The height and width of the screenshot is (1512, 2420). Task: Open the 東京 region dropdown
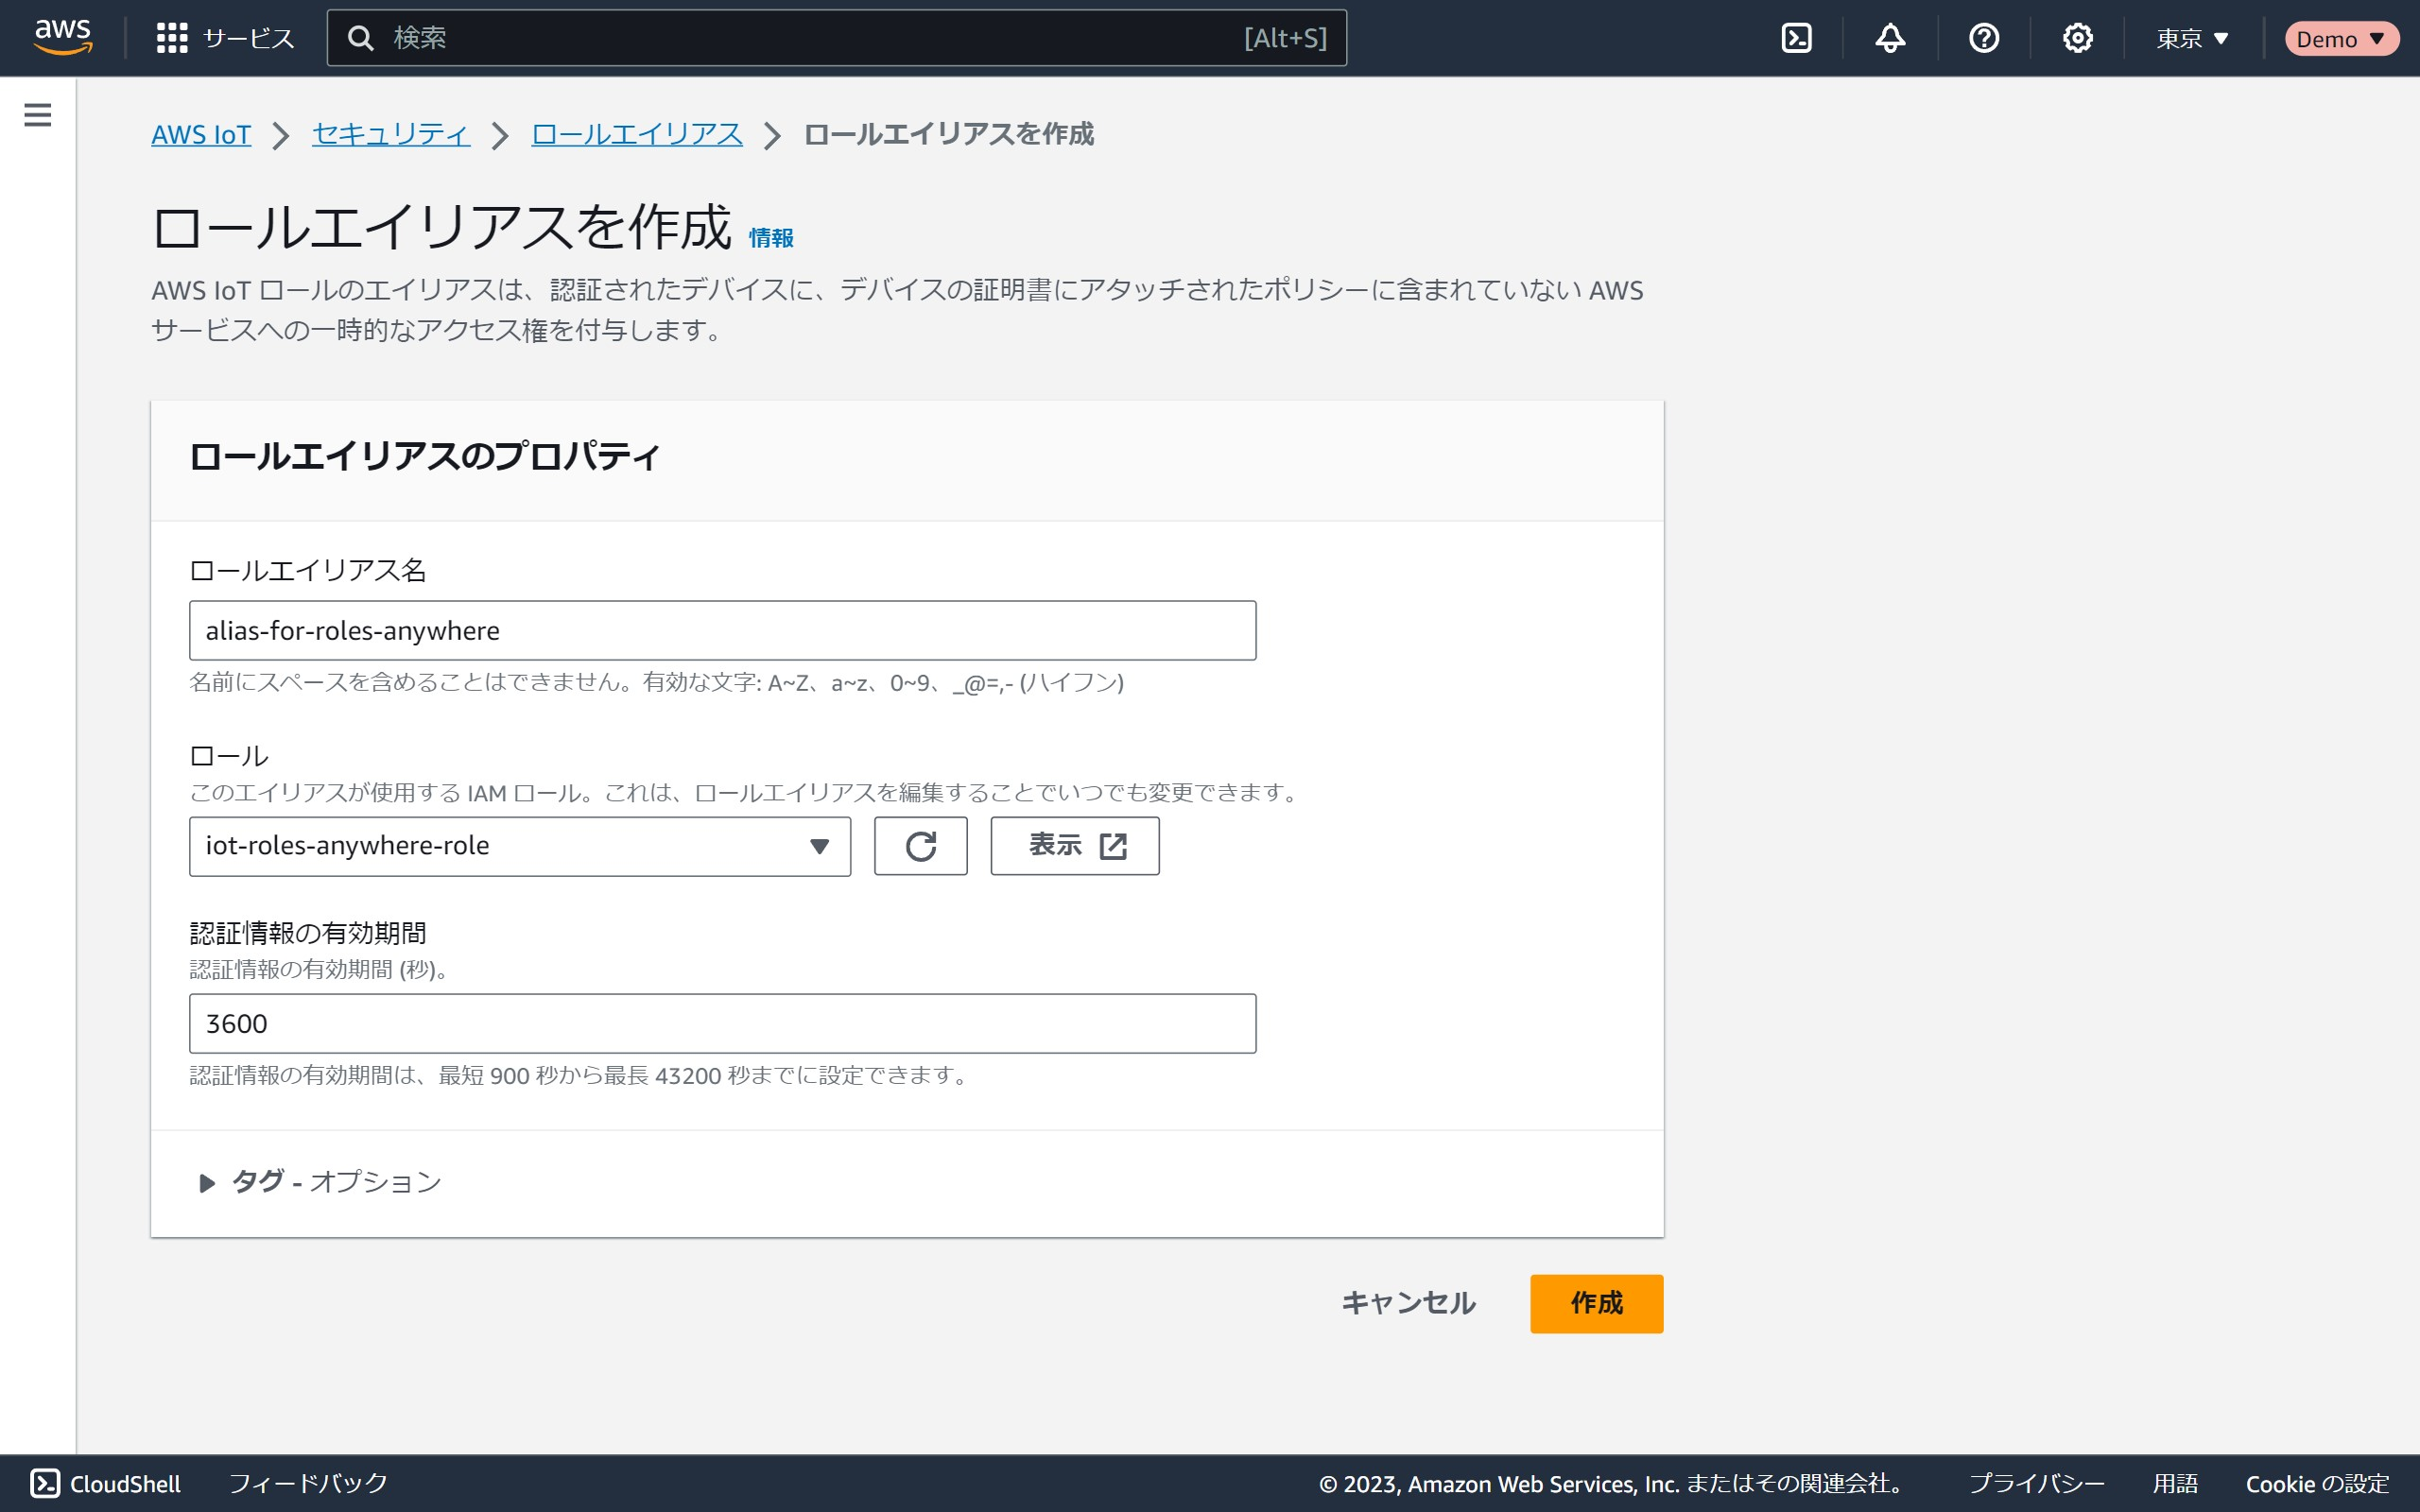click(x=2192, y=38)
